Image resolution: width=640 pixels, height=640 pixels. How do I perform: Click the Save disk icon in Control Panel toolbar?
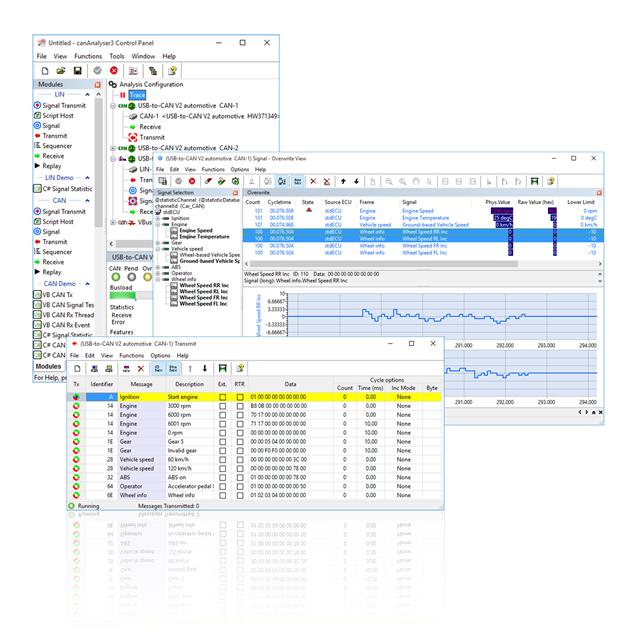pyautogui.click(x=76, y=71)
